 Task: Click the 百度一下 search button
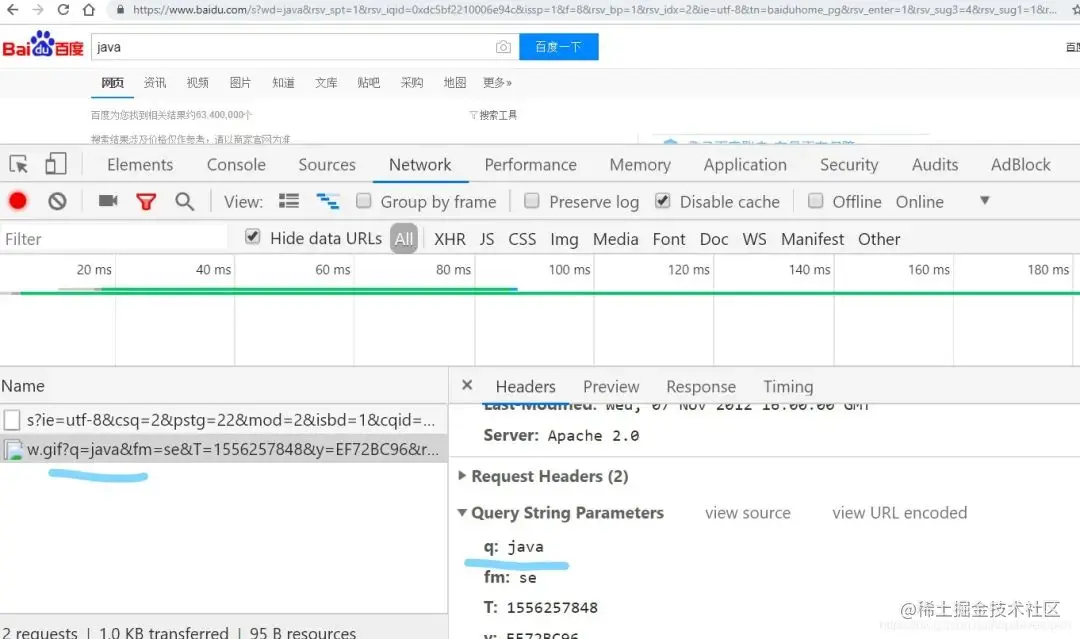click(x=559, y=47)
